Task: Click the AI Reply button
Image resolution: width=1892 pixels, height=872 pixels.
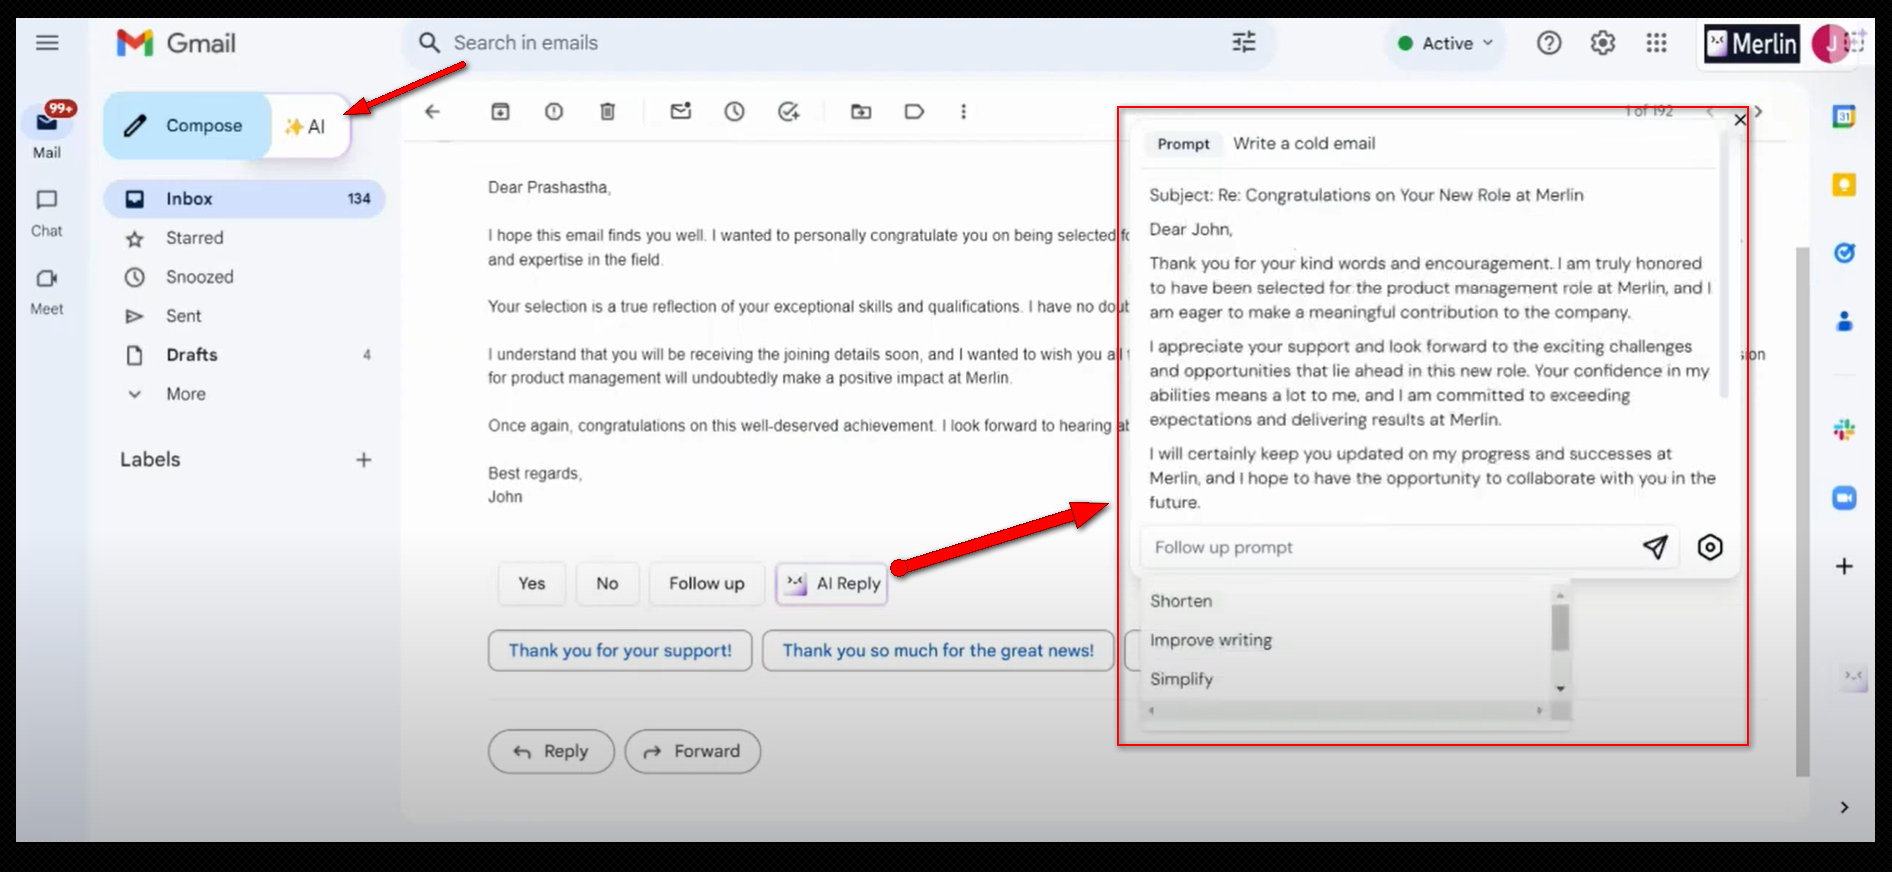Action: click(832, 583)
